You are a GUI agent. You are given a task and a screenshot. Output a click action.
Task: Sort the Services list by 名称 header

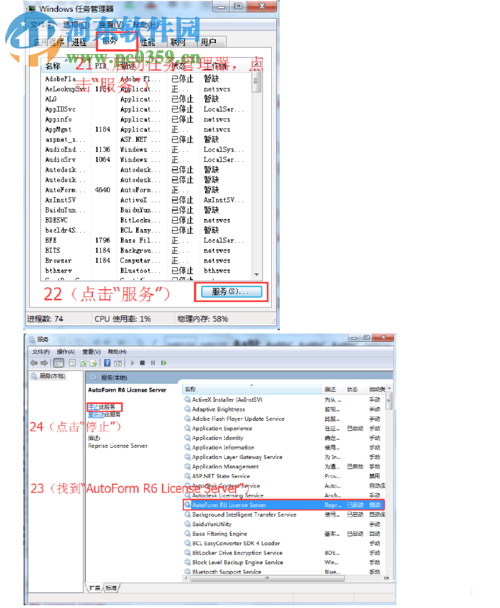(252, 389)
